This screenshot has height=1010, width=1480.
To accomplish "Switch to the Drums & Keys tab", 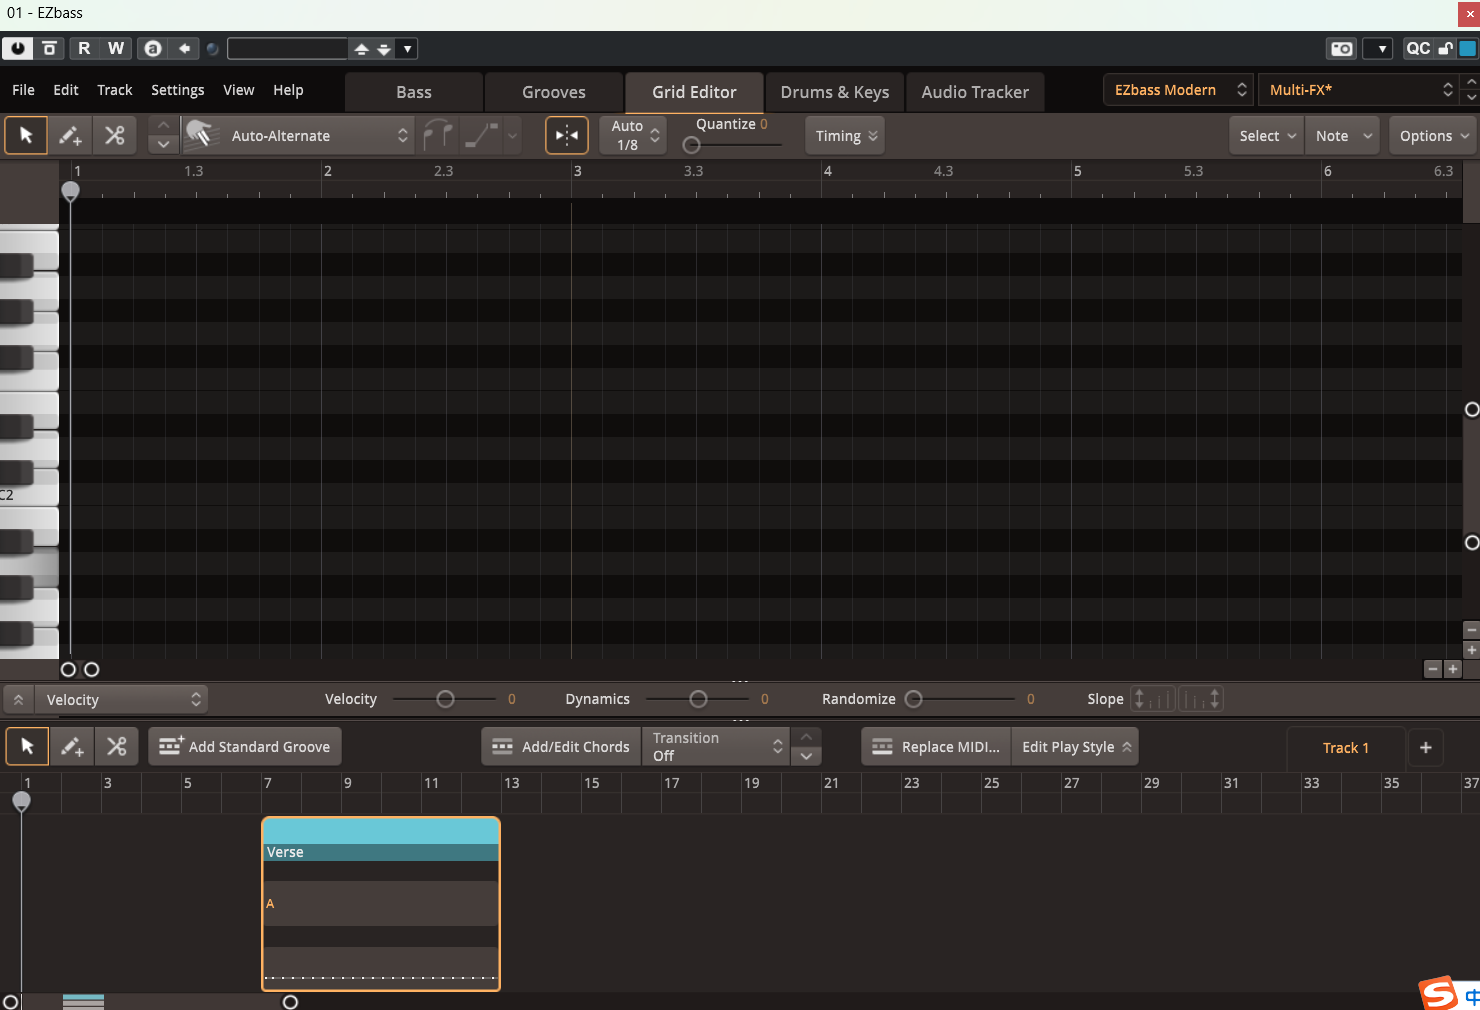I will 834,92.
